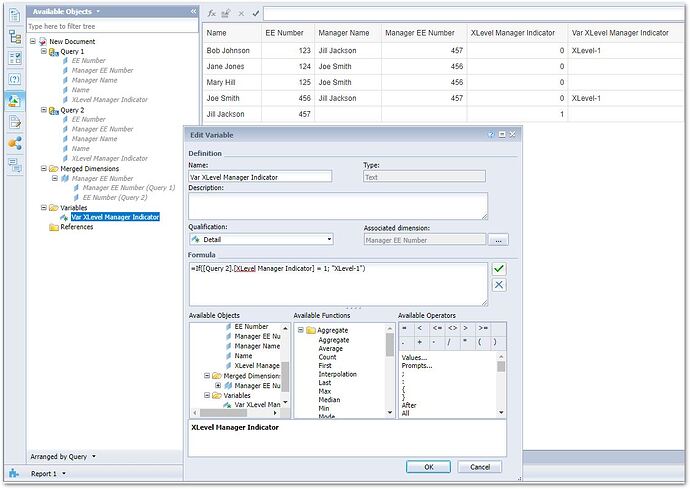
Task: Open the user prompt input sidebar icon
Action: tap(15, 79)
